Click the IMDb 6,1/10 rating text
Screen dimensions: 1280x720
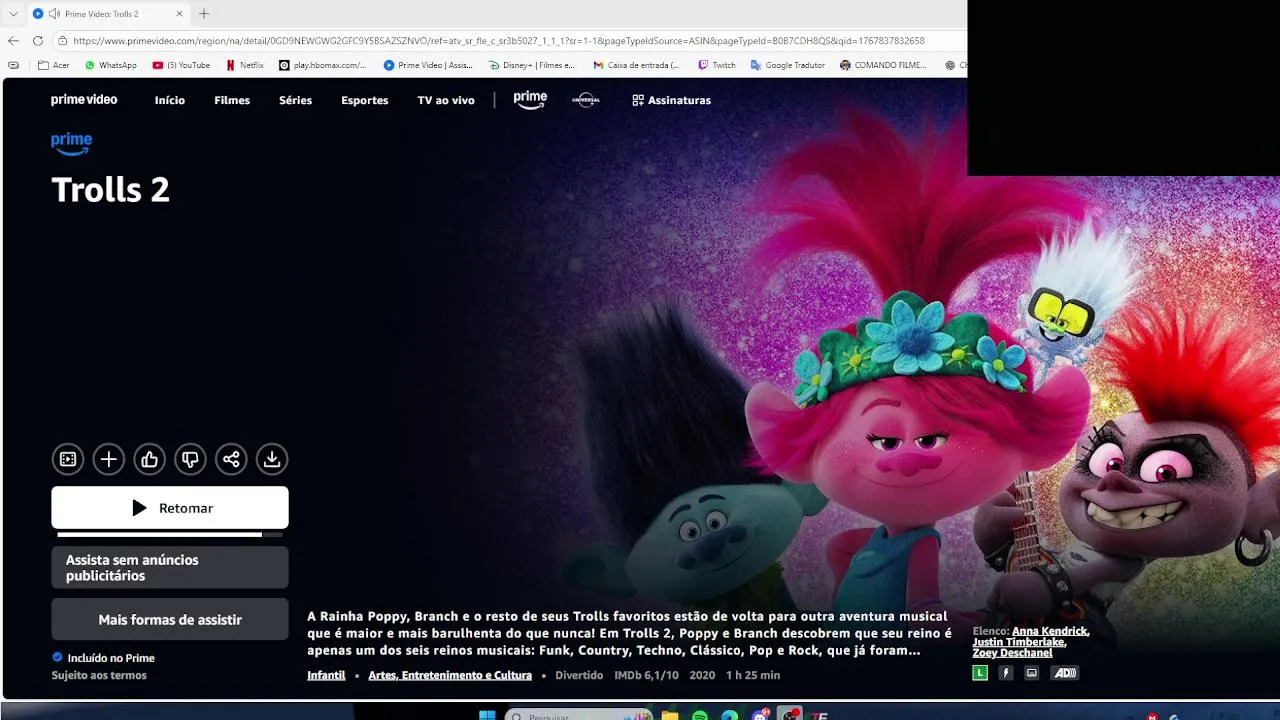[646, 675]
